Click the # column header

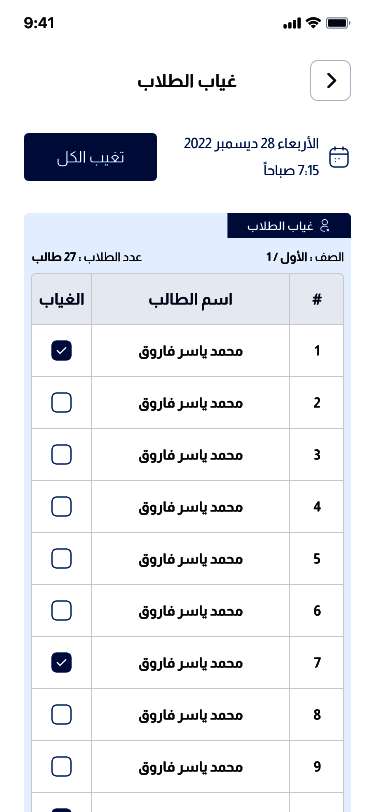coord(316,299)
